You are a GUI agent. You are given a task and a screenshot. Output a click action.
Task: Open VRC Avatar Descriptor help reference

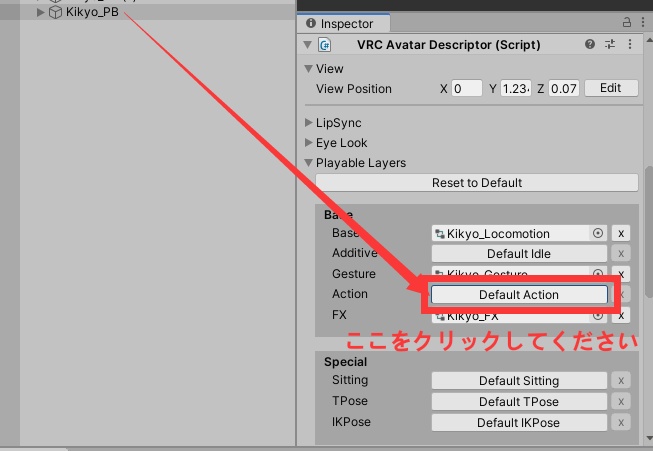[590, 44]
